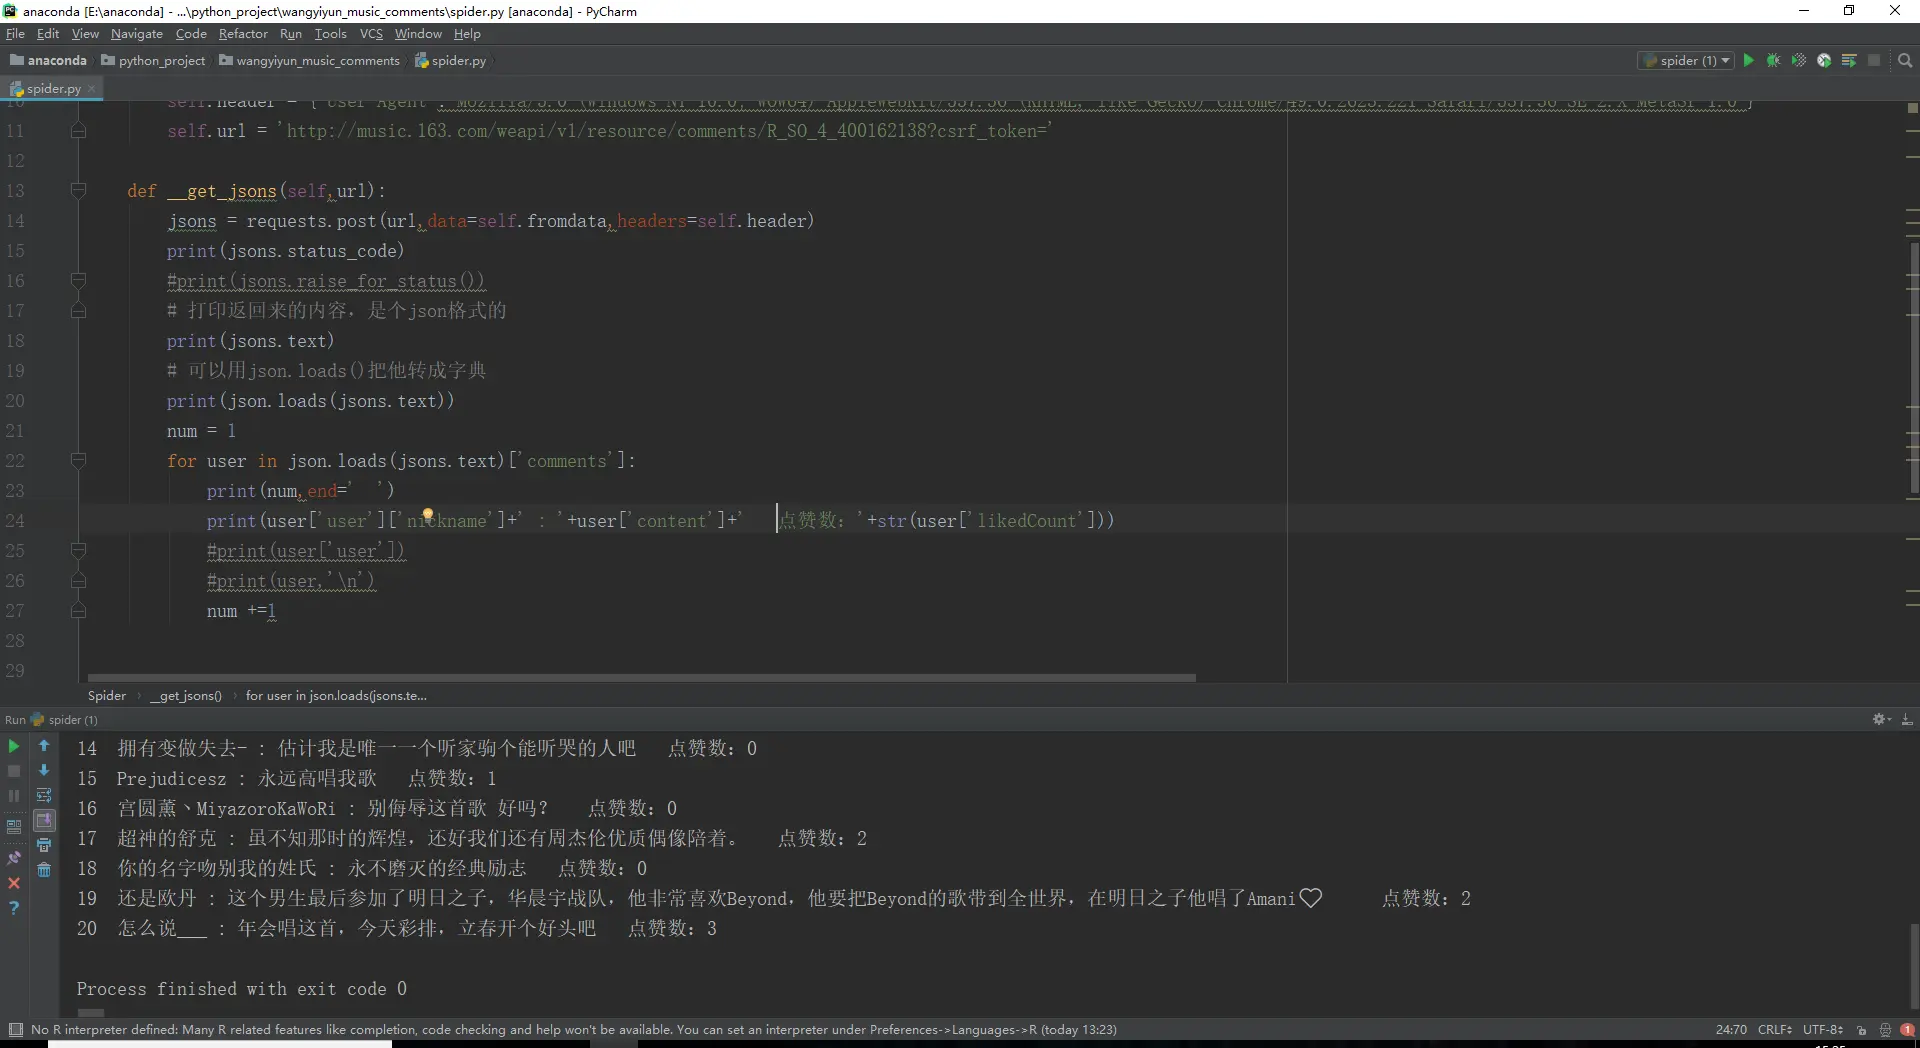1920x1048 pixels.
Task: Hide the Run tool window
Action: (1907, 719)
